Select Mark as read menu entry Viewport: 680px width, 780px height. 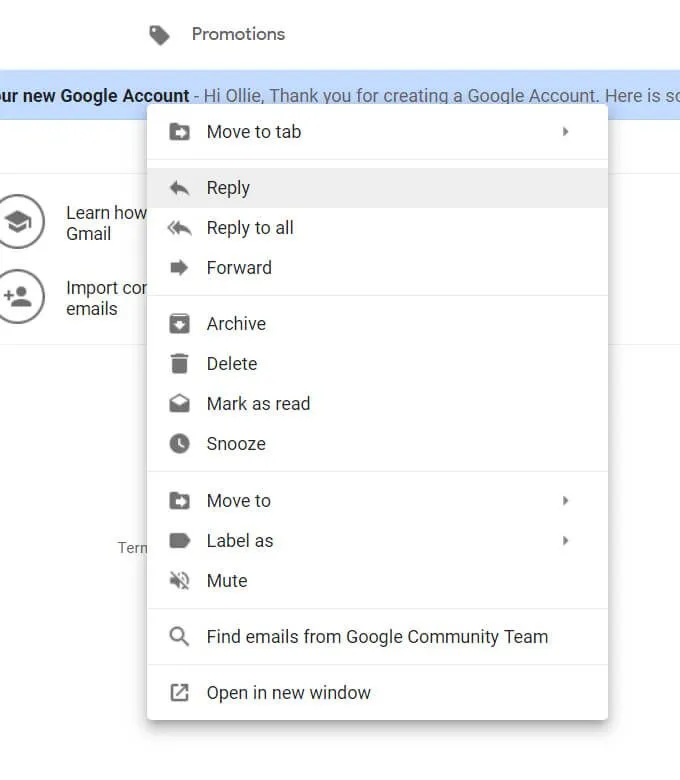(x=378, y=403)
